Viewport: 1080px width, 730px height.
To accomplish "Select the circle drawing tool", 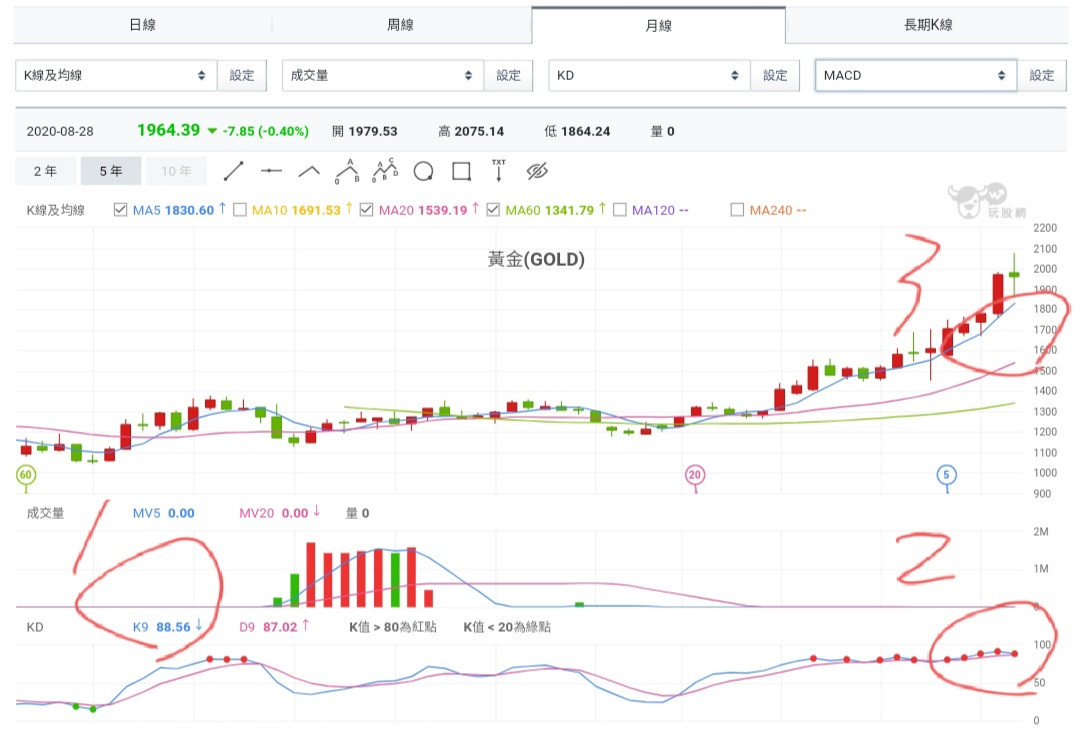I will pyautogui.click(x=423, y=171).
